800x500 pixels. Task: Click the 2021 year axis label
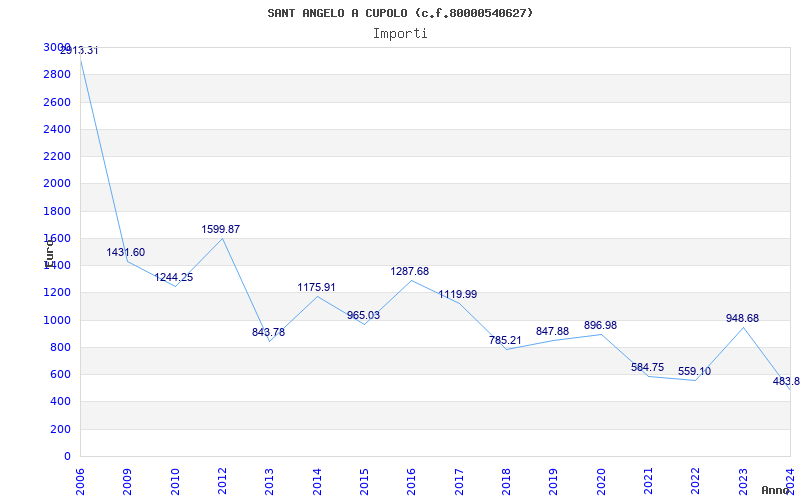point(648,482)
